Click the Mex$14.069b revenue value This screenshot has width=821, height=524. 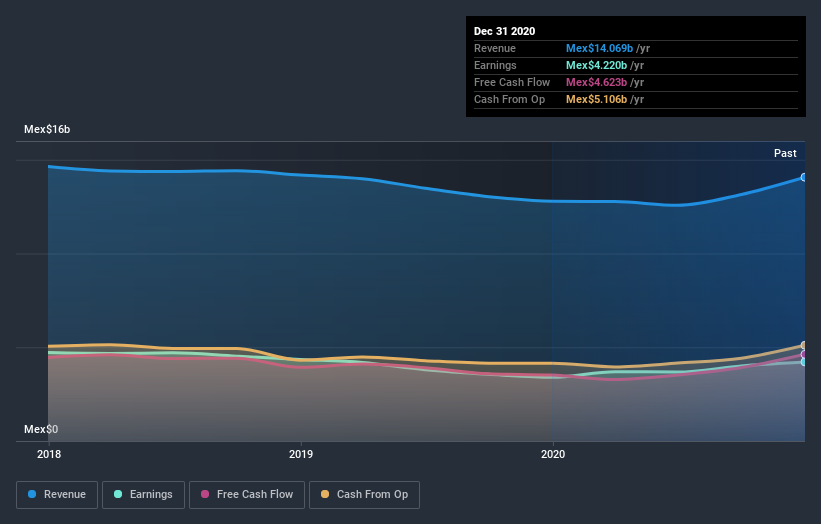(x=599, y=48)
